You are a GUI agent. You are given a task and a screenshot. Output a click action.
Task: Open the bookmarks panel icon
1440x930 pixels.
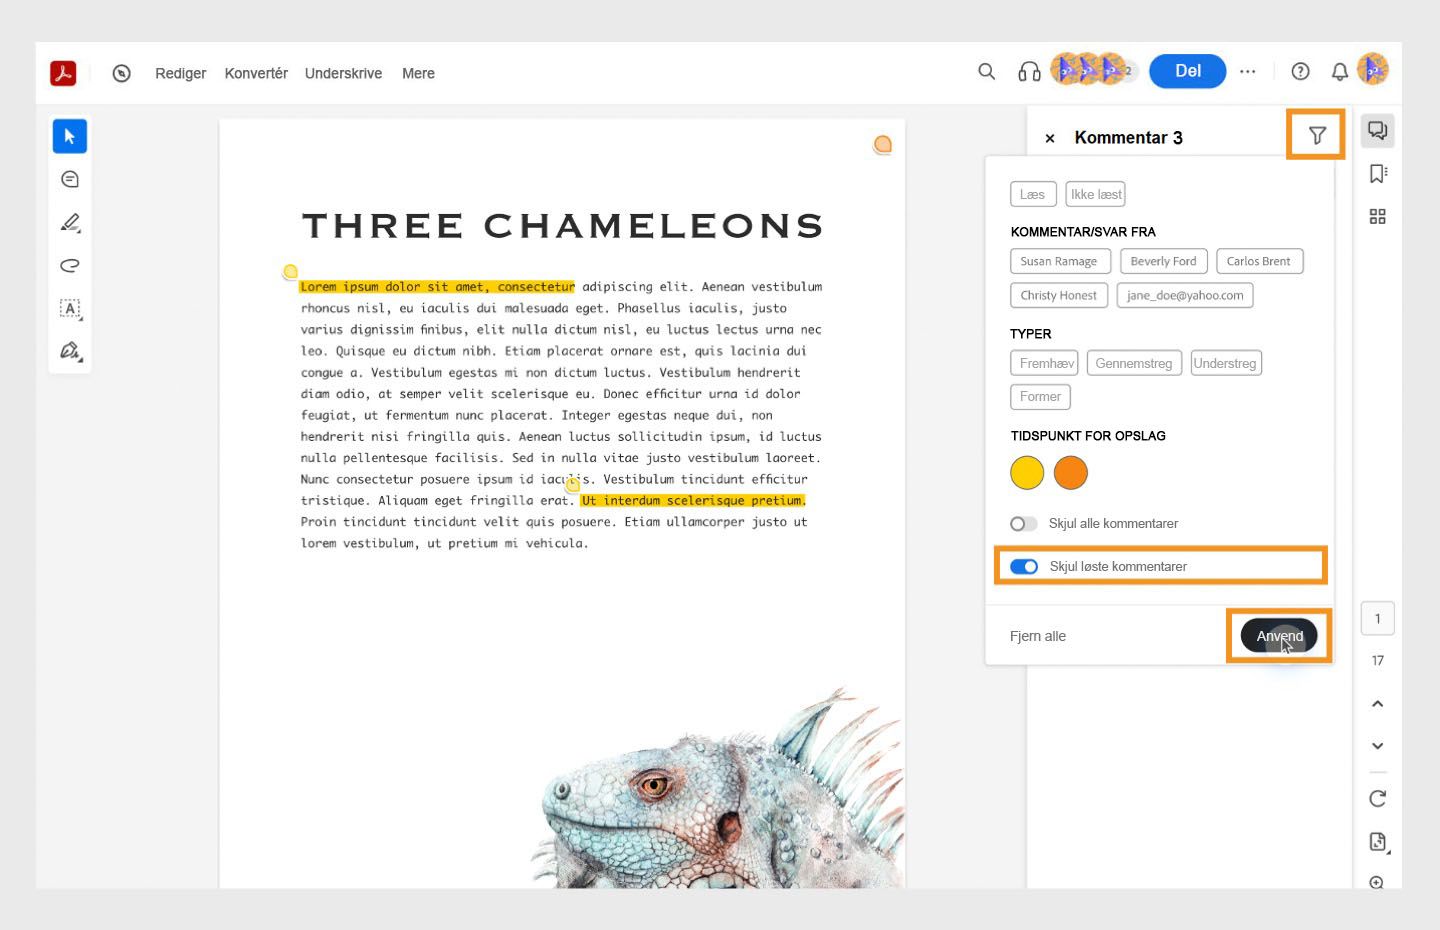point(1378,174)
